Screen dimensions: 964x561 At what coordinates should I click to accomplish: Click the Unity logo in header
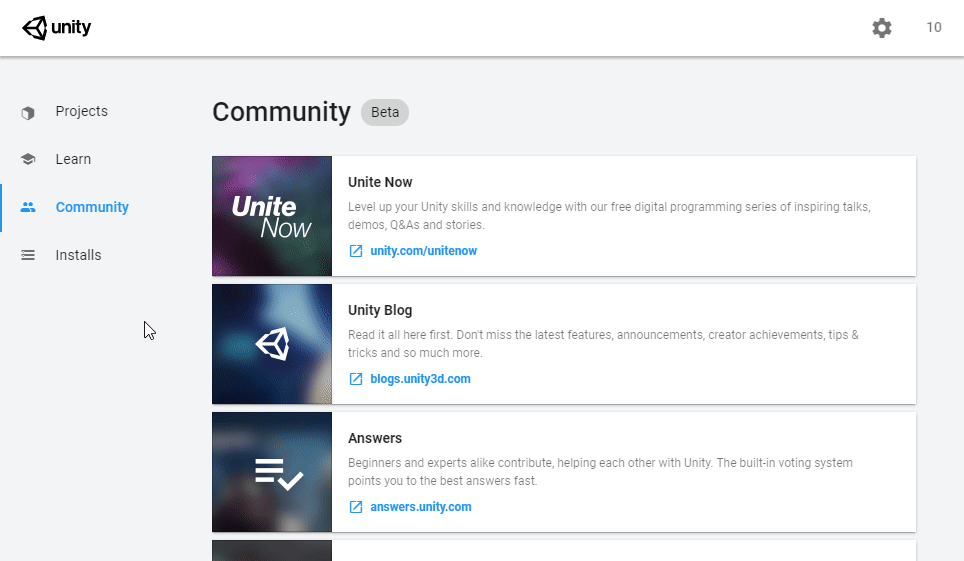coord(57,28)
